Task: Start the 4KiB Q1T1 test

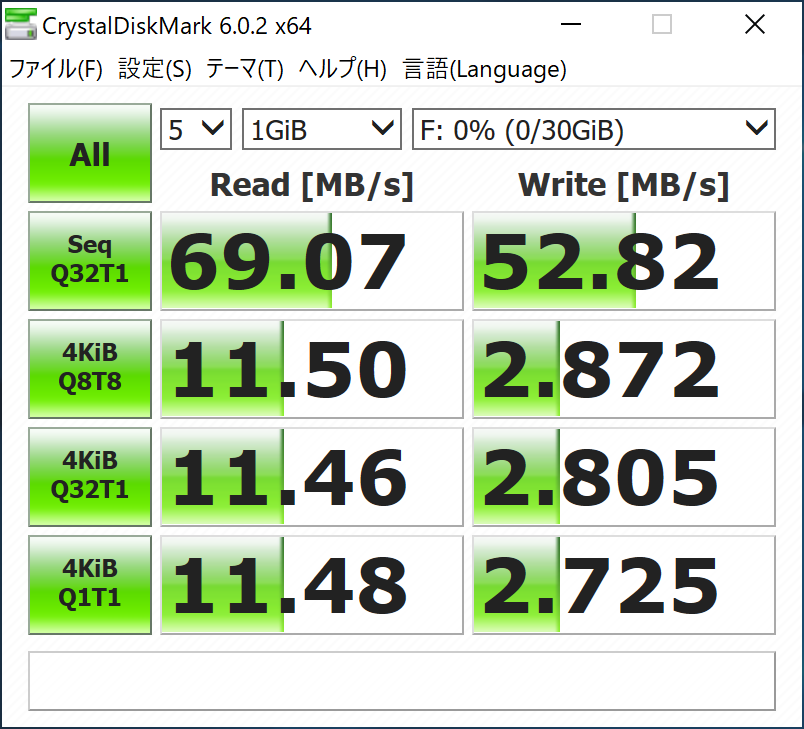Action: pyautogui.click(x=90, y=585)
